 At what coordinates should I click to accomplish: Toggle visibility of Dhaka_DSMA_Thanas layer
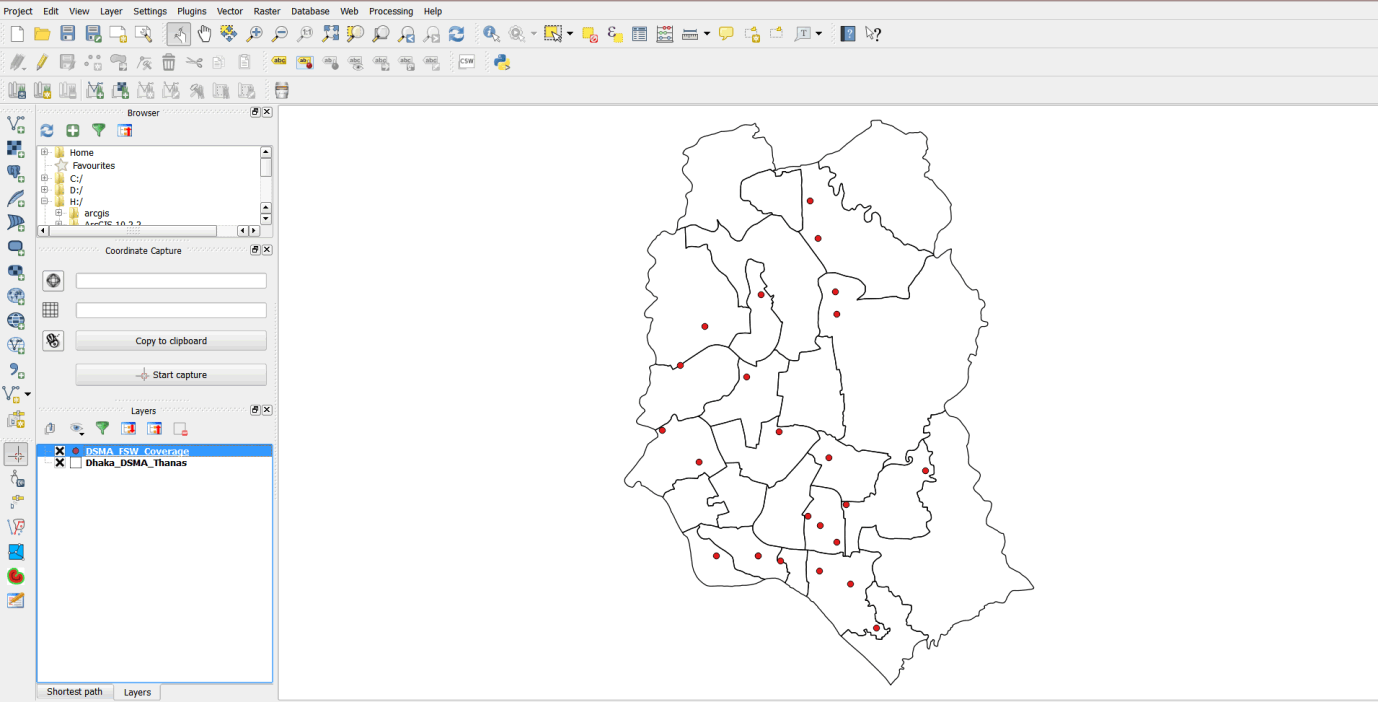(x=60, y=463)
